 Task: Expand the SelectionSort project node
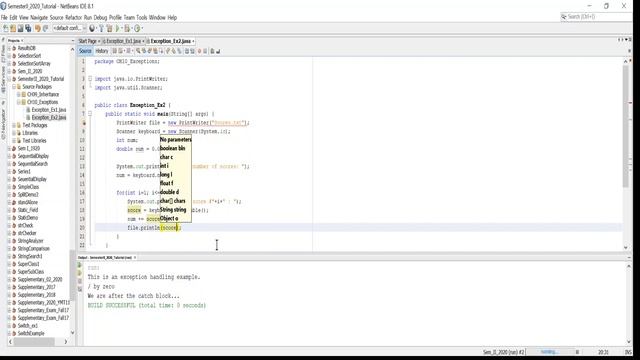[x=9, y=56]
